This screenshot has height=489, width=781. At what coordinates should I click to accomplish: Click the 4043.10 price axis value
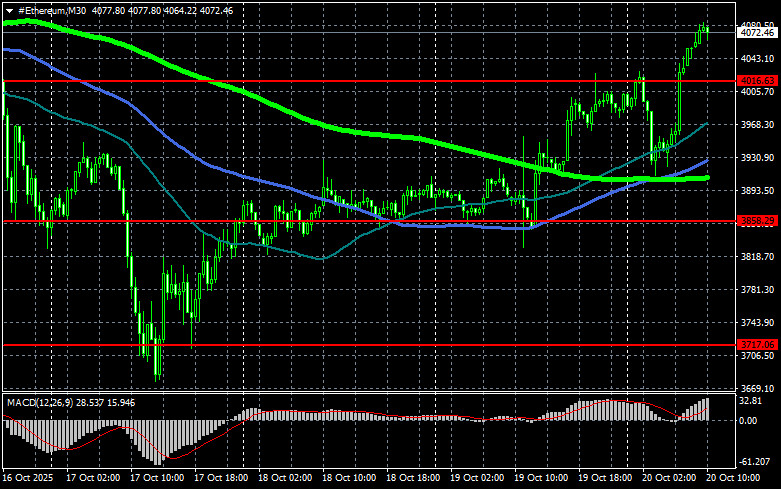pos(757,59)
